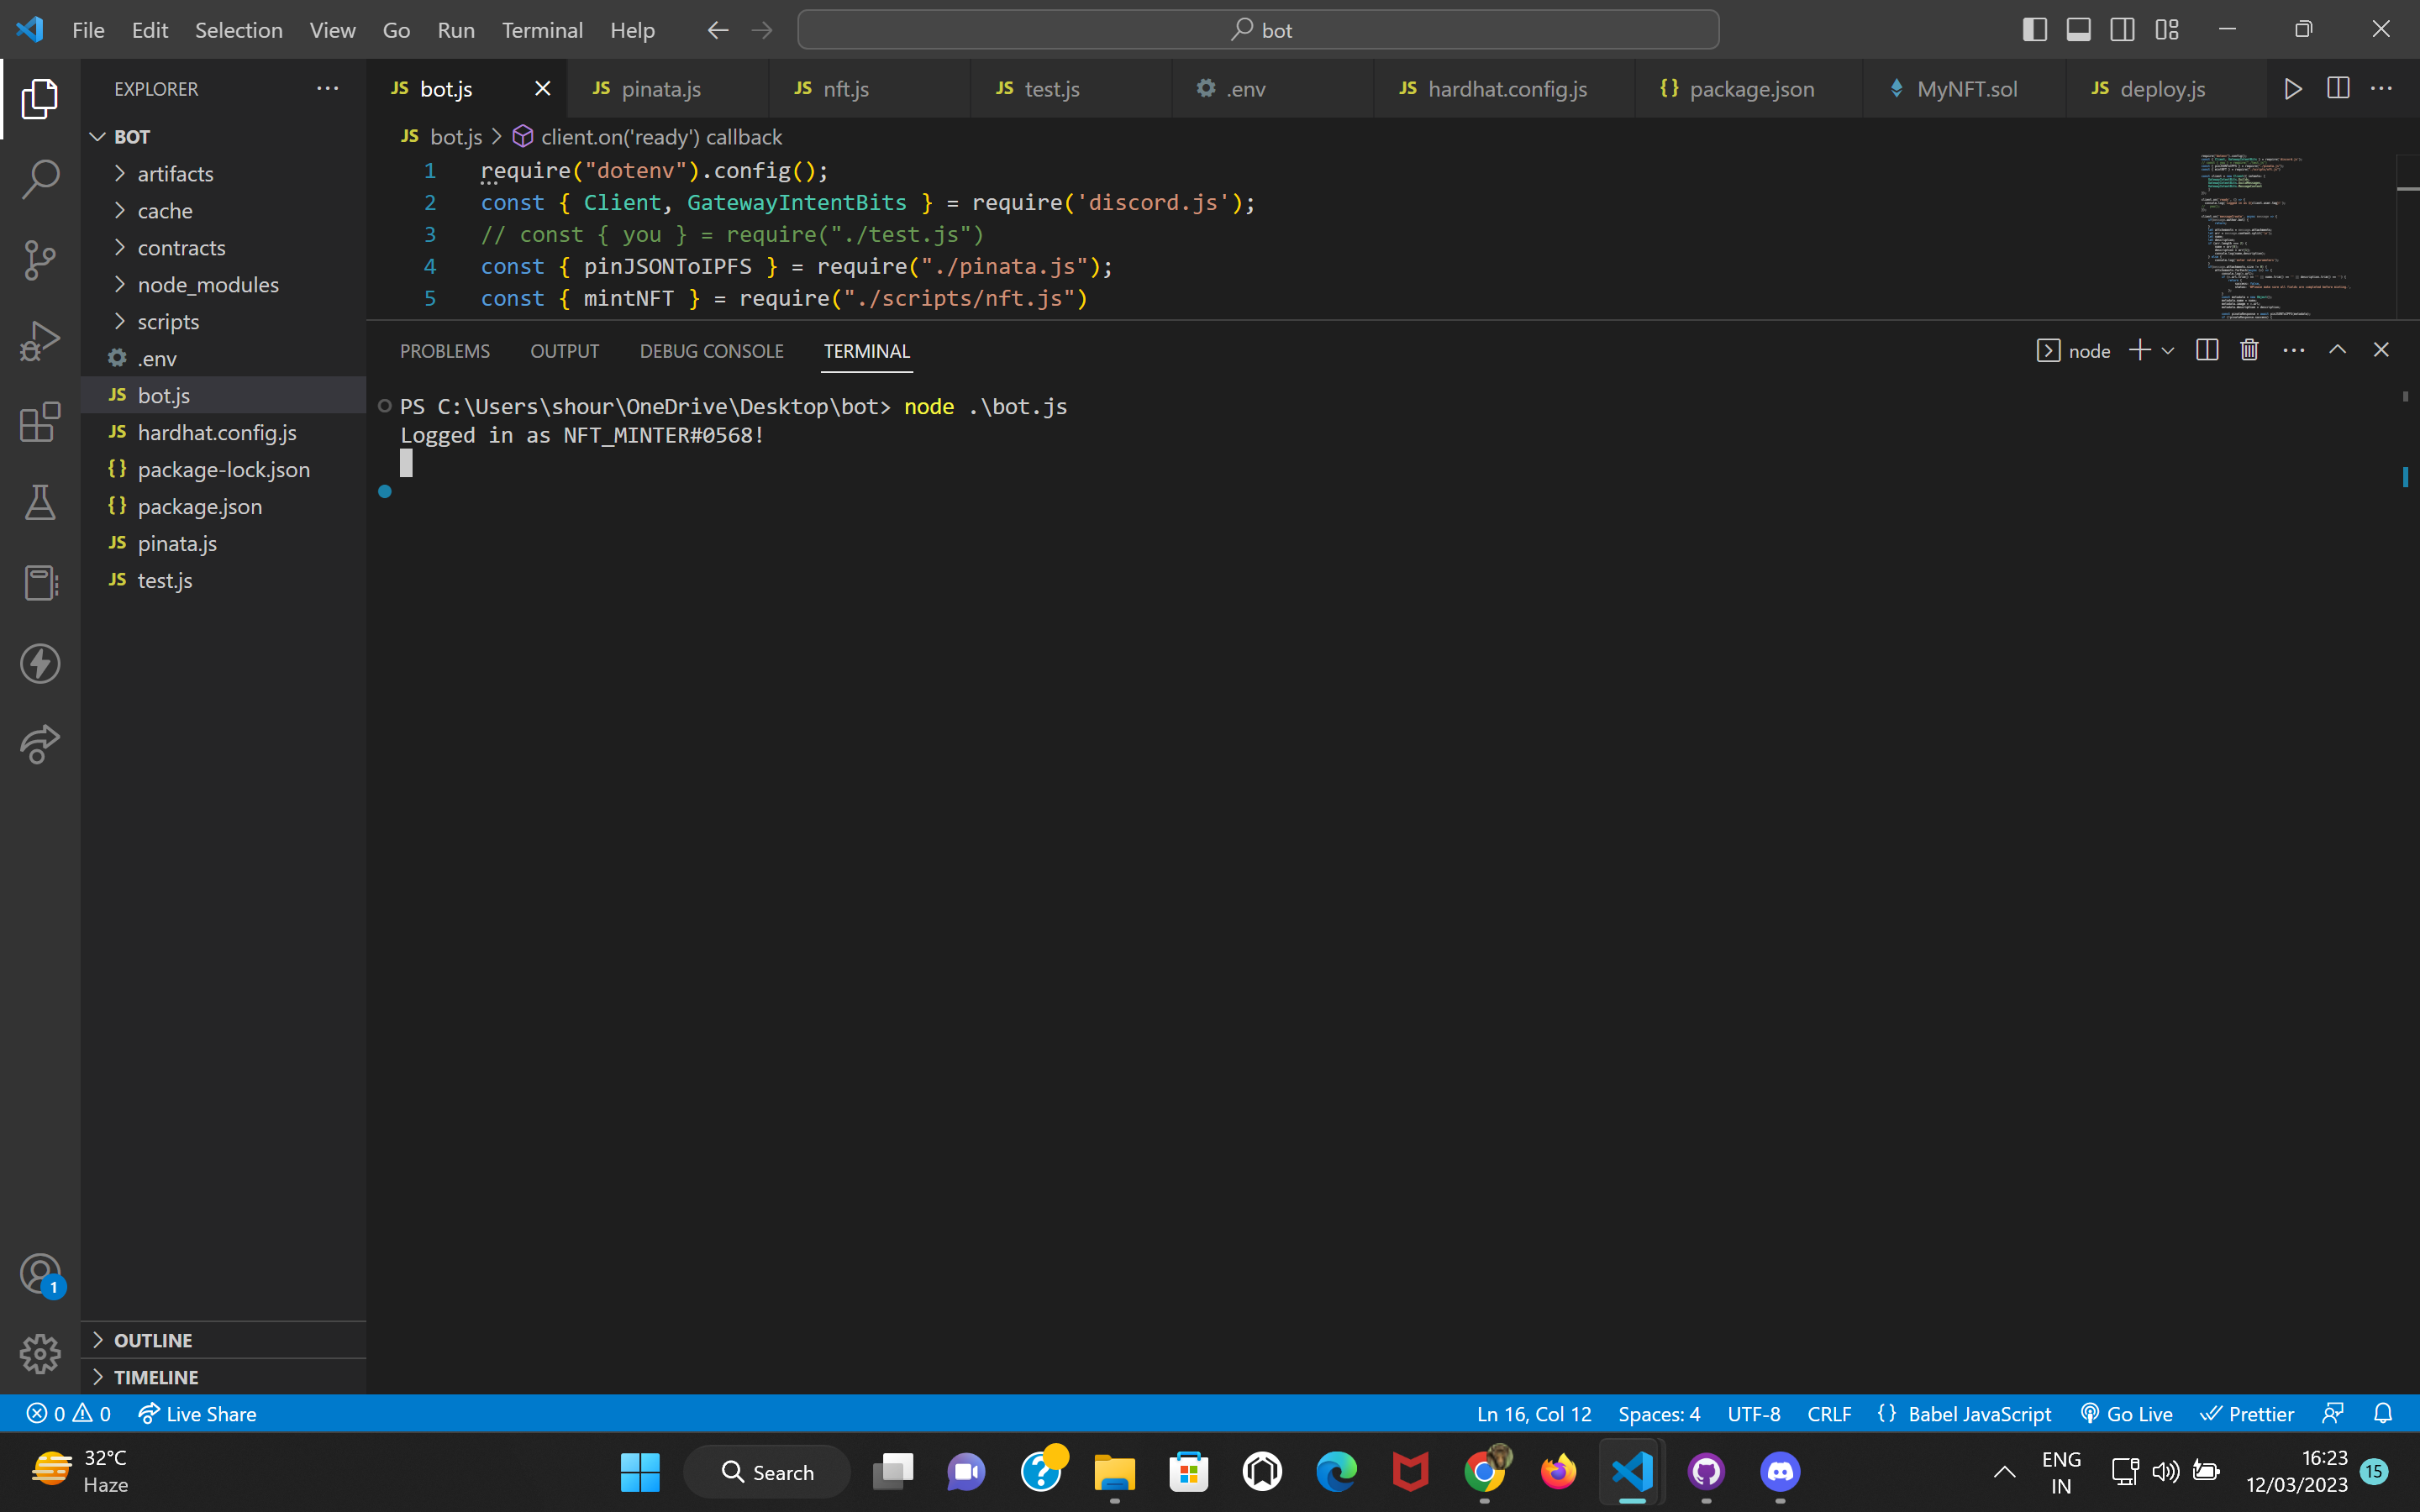
Task: Click the command center search box
Action: pyautogui.click(x=1258, y=30)
